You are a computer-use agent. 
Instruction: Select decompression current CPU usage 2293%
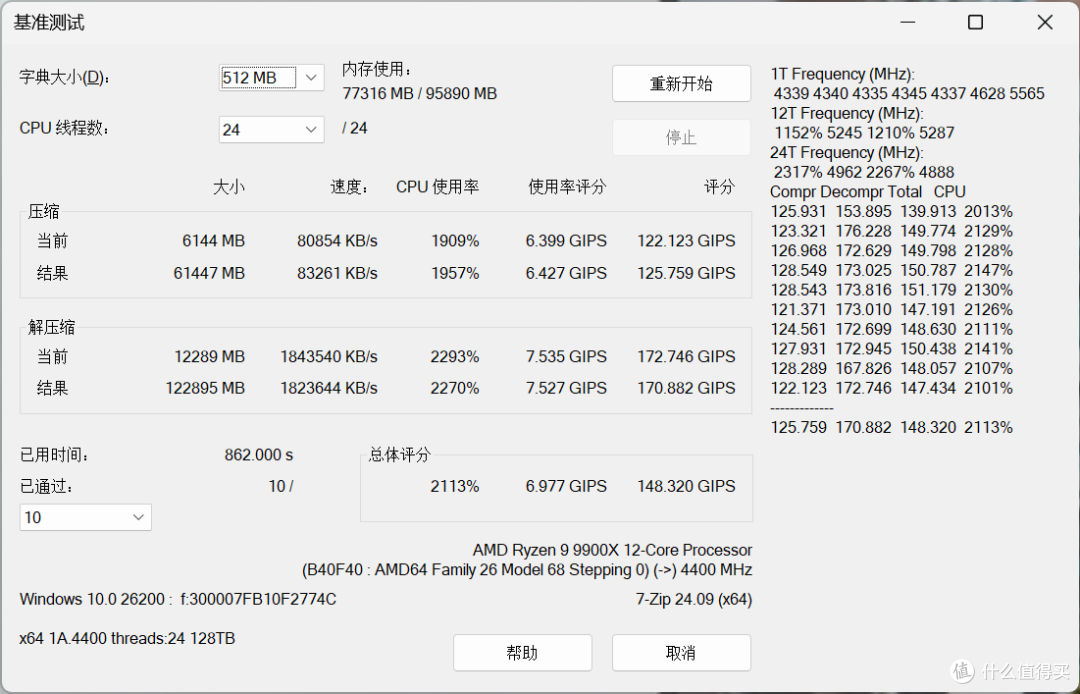[455, 357]
